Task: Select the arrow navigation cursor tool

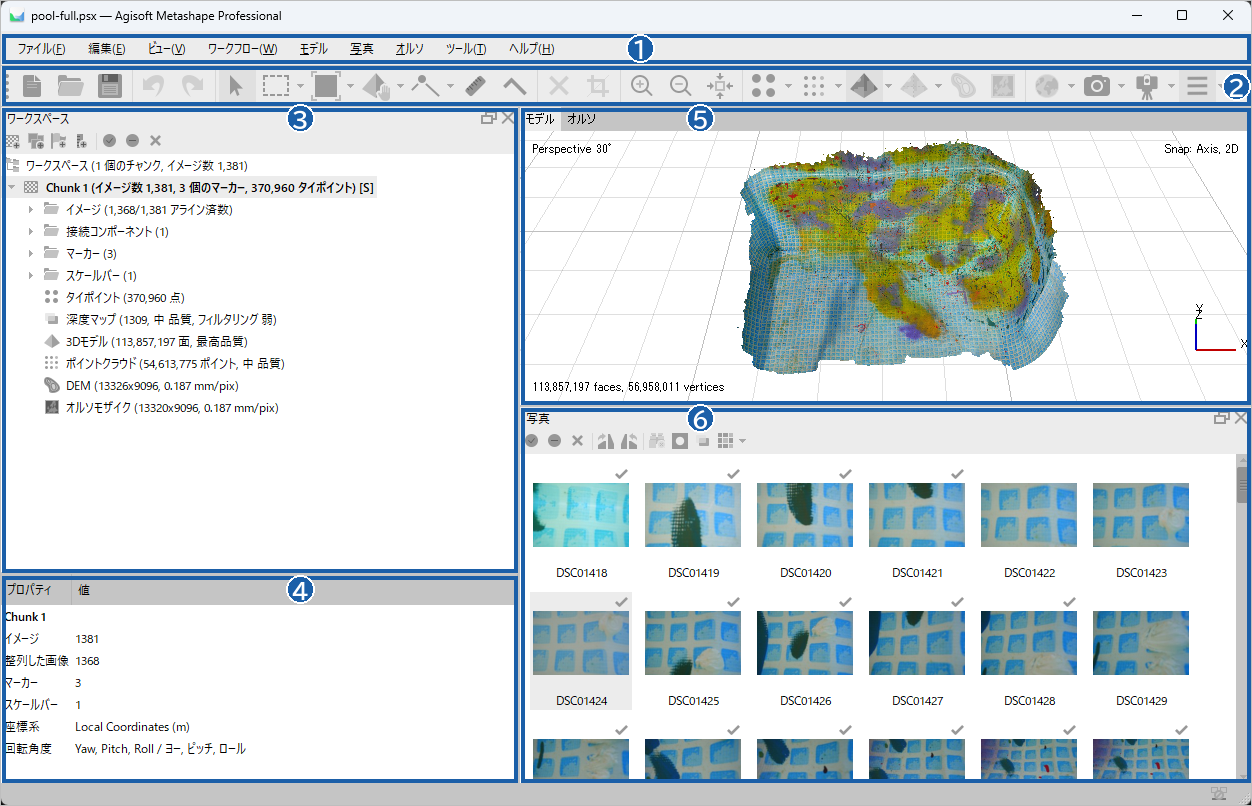Action: tap(236, 86)
